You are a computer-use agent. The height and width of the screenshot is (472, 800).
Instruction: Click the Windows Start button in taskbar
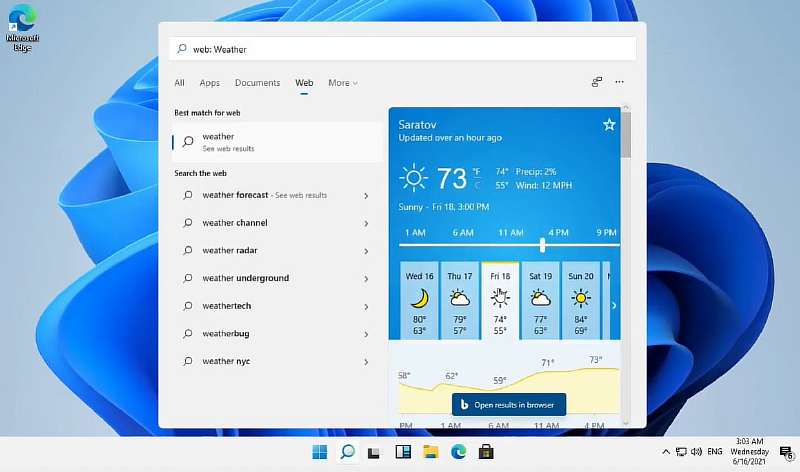coord(319,452)
